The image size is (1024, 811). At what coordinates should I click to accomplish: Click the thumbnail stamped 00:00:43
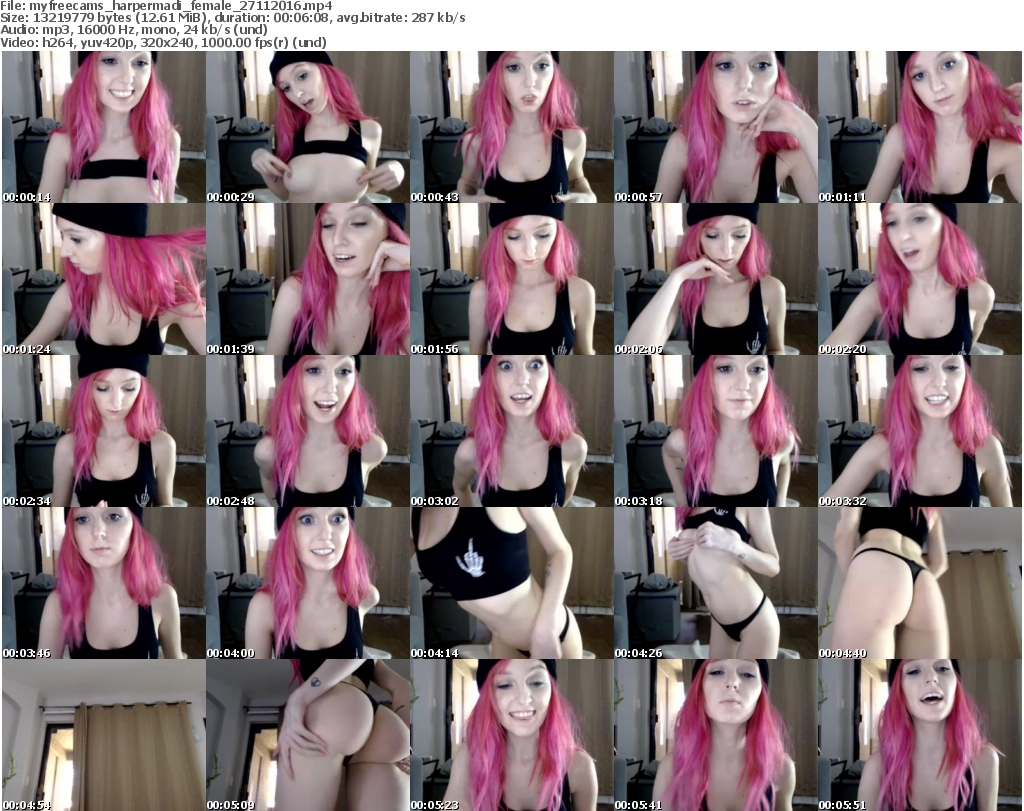(511, 127)
